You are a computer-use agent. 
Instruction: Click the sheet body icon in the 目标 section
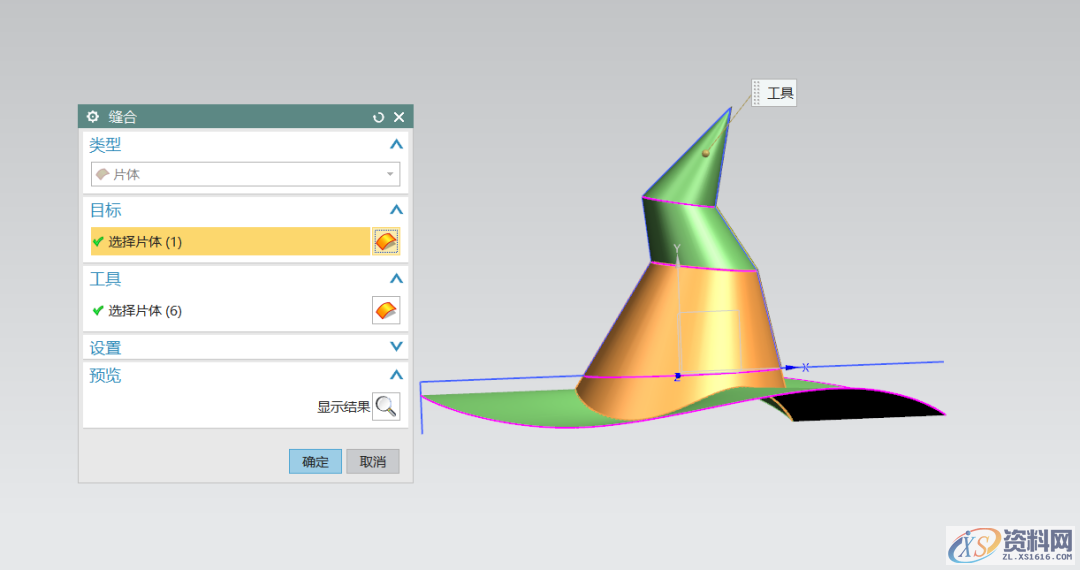tap(386, 241)
